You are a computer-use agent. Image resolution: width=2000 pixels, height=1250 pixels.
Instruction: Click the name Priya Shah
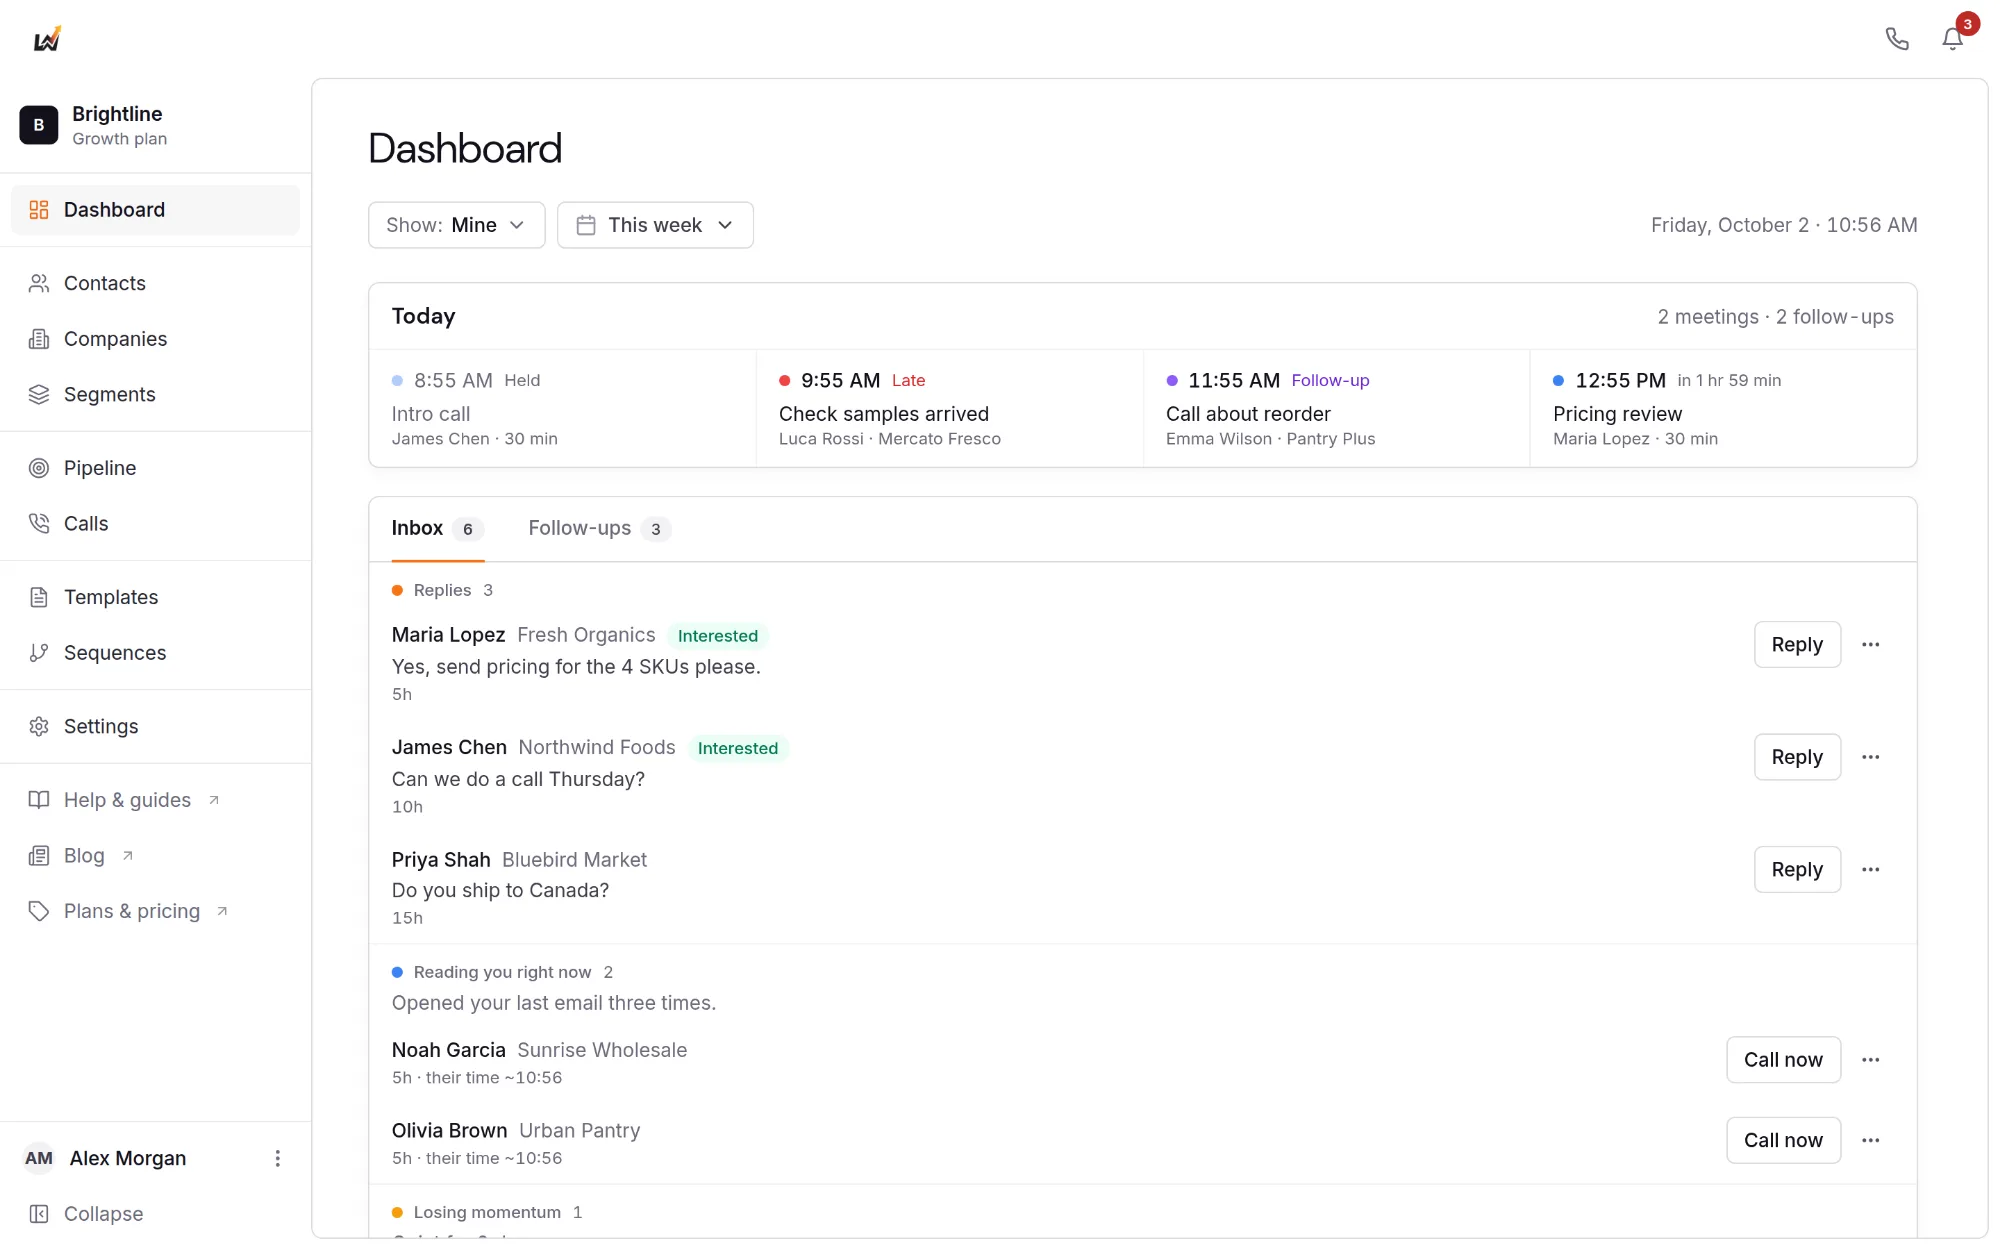pos(441,860)
